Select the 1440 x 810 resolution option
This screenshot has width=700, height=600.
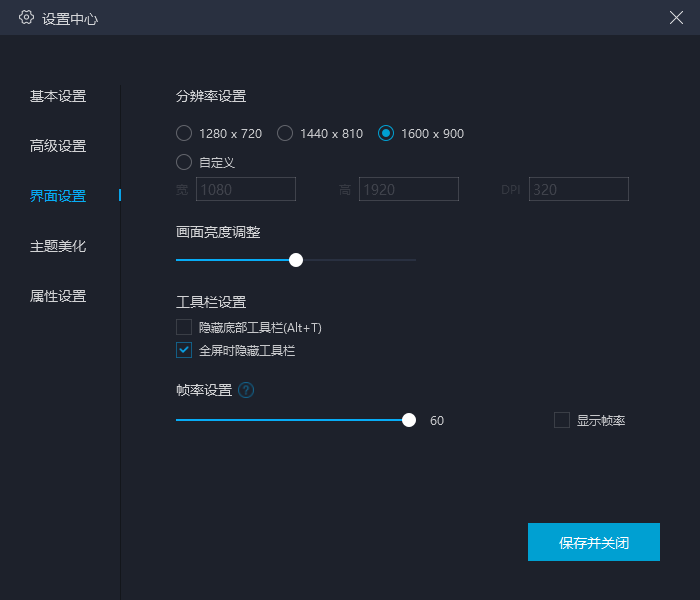tap(285, 133)
